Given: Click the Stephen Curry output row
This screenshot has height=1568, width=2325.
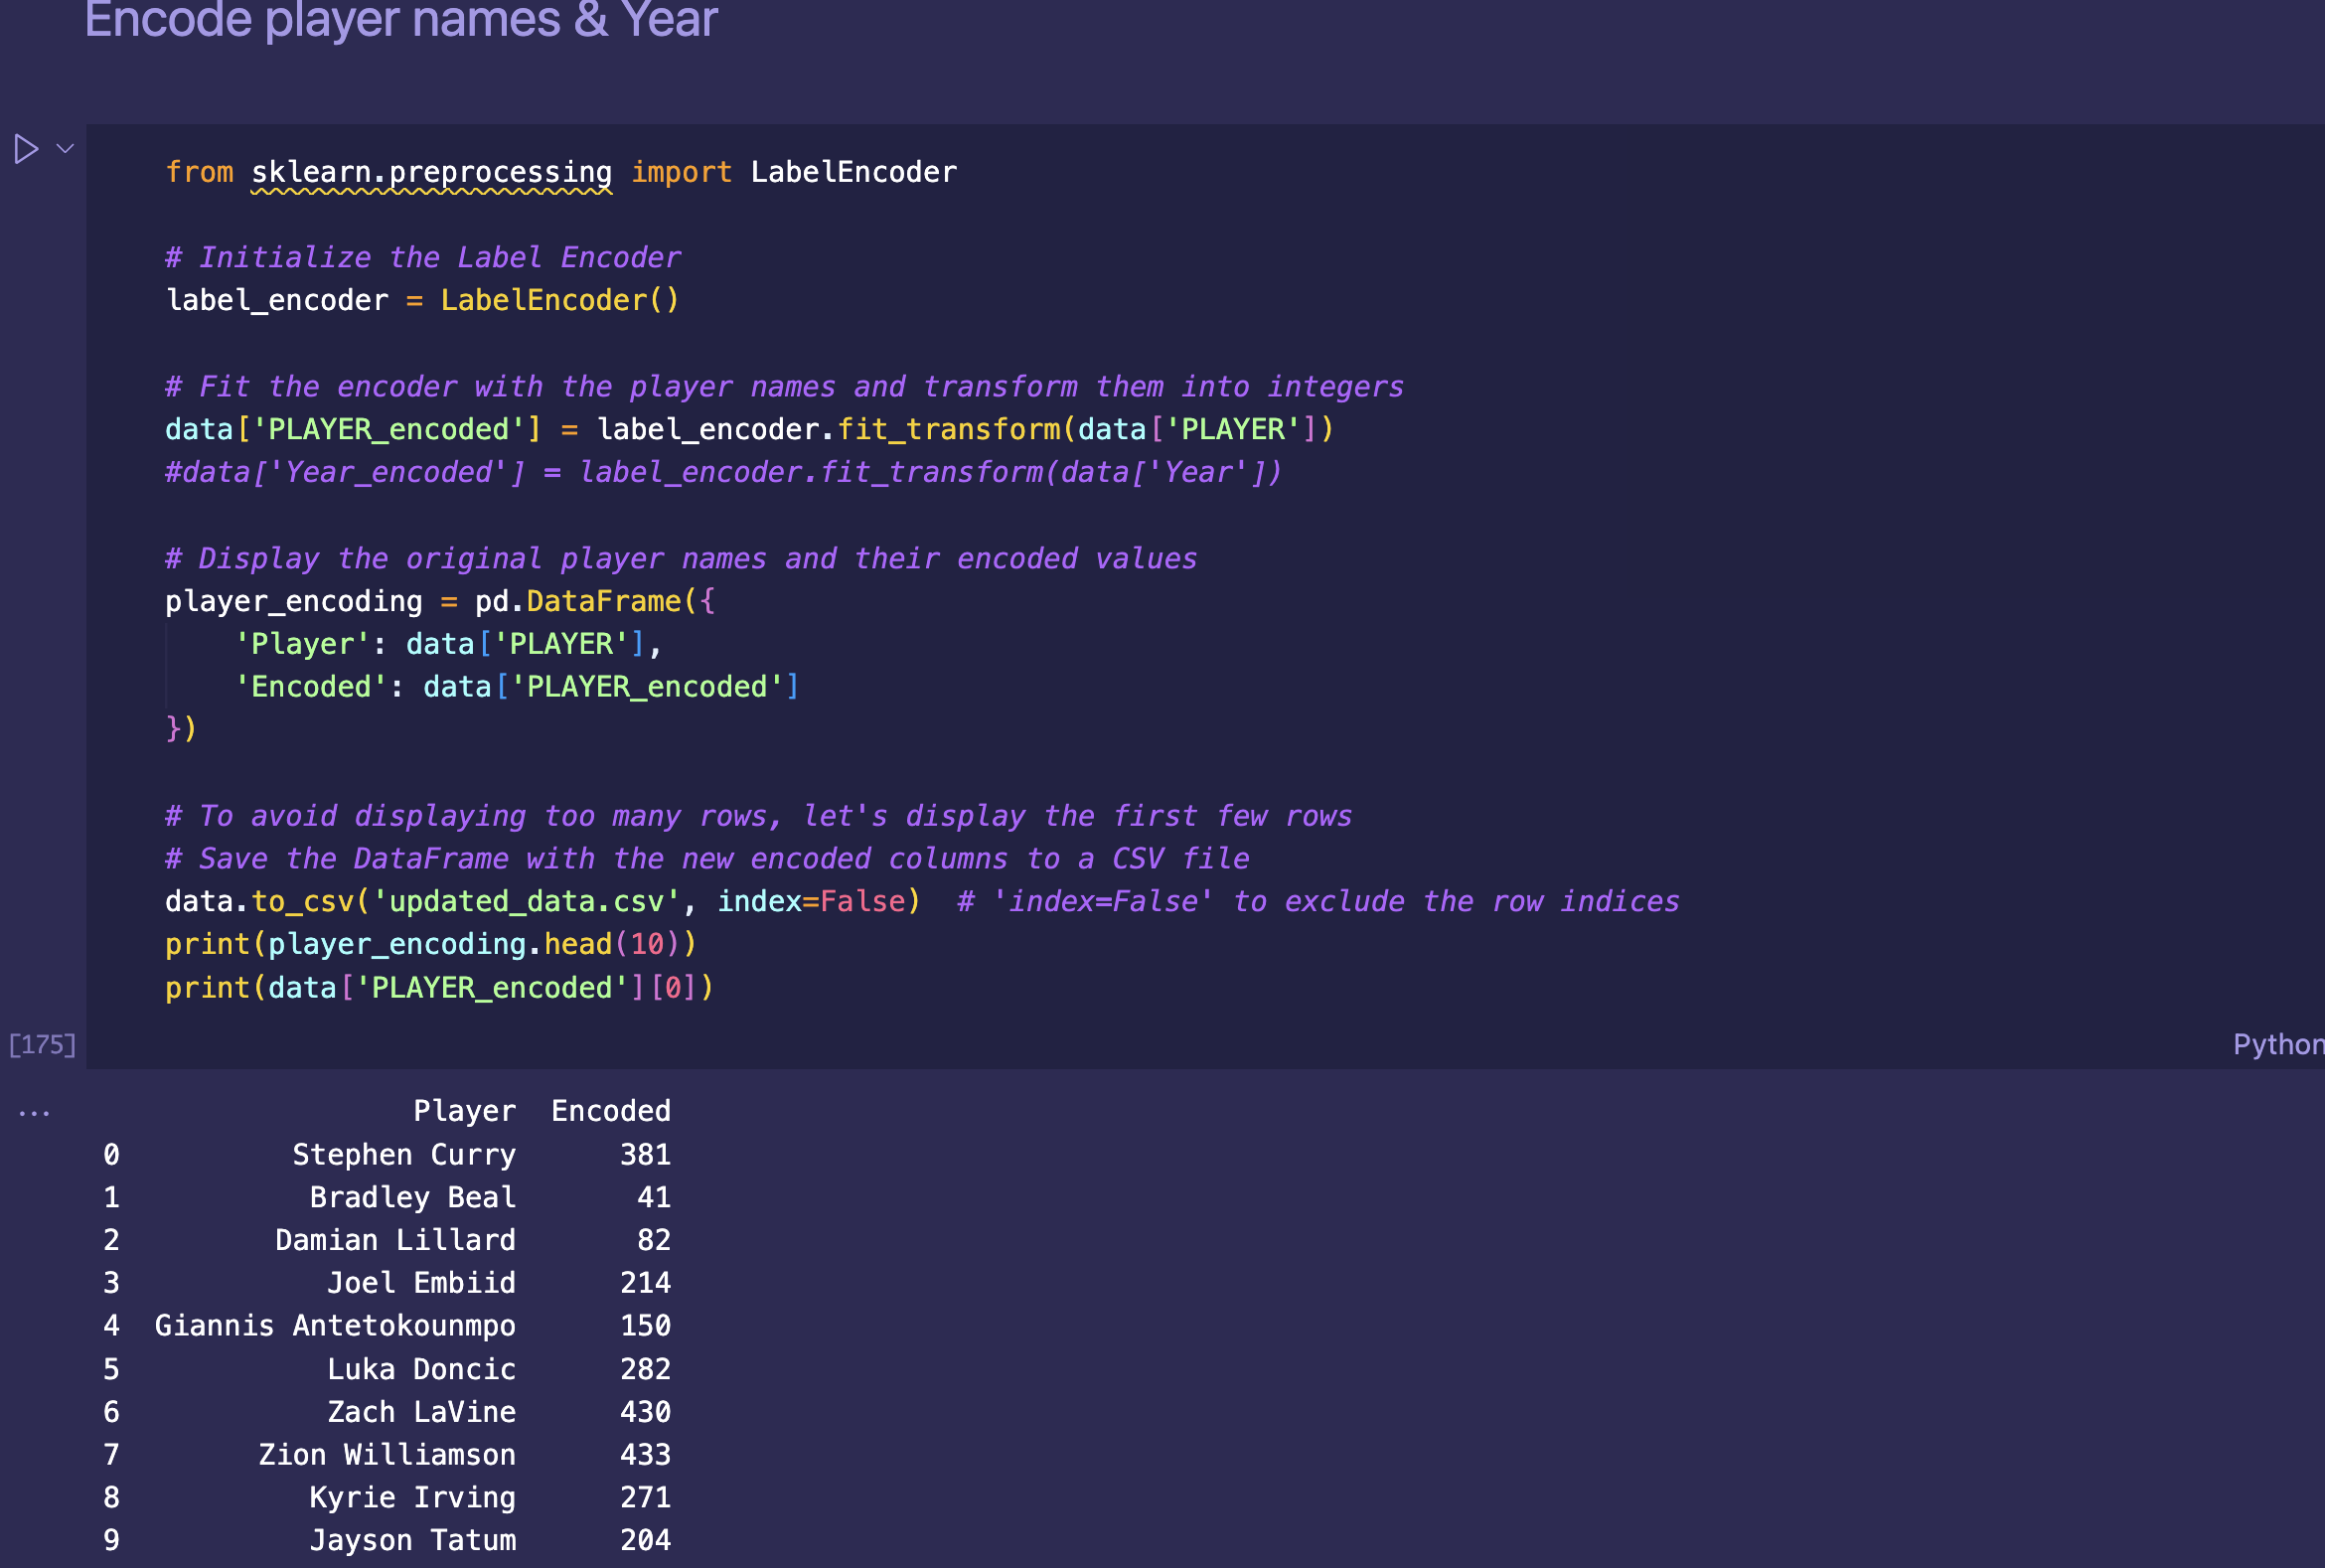Looking at the screenshot, I should click(404, 1154).
